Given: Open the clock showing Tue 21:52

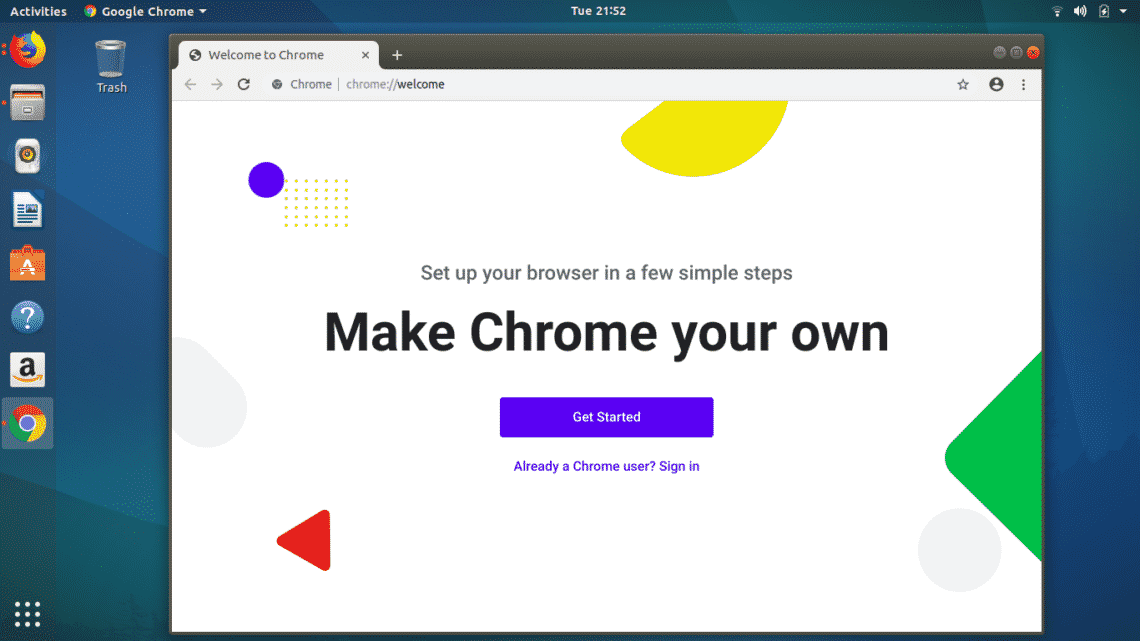Looking at the screenshot, I should 598,11.
